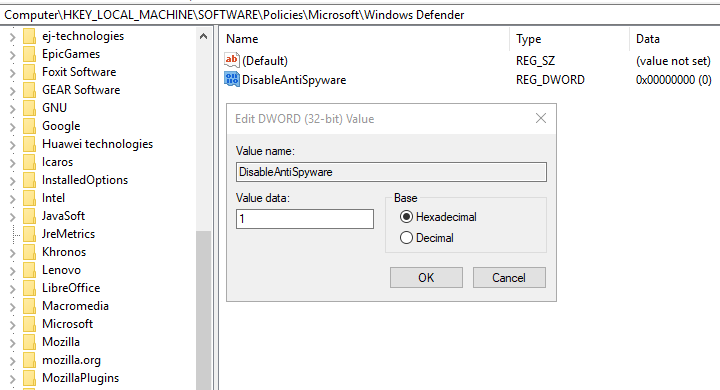Cancel the Edit DWORD dialog
The width and height of the screenshot is (720, 390).
pos(509,277)
